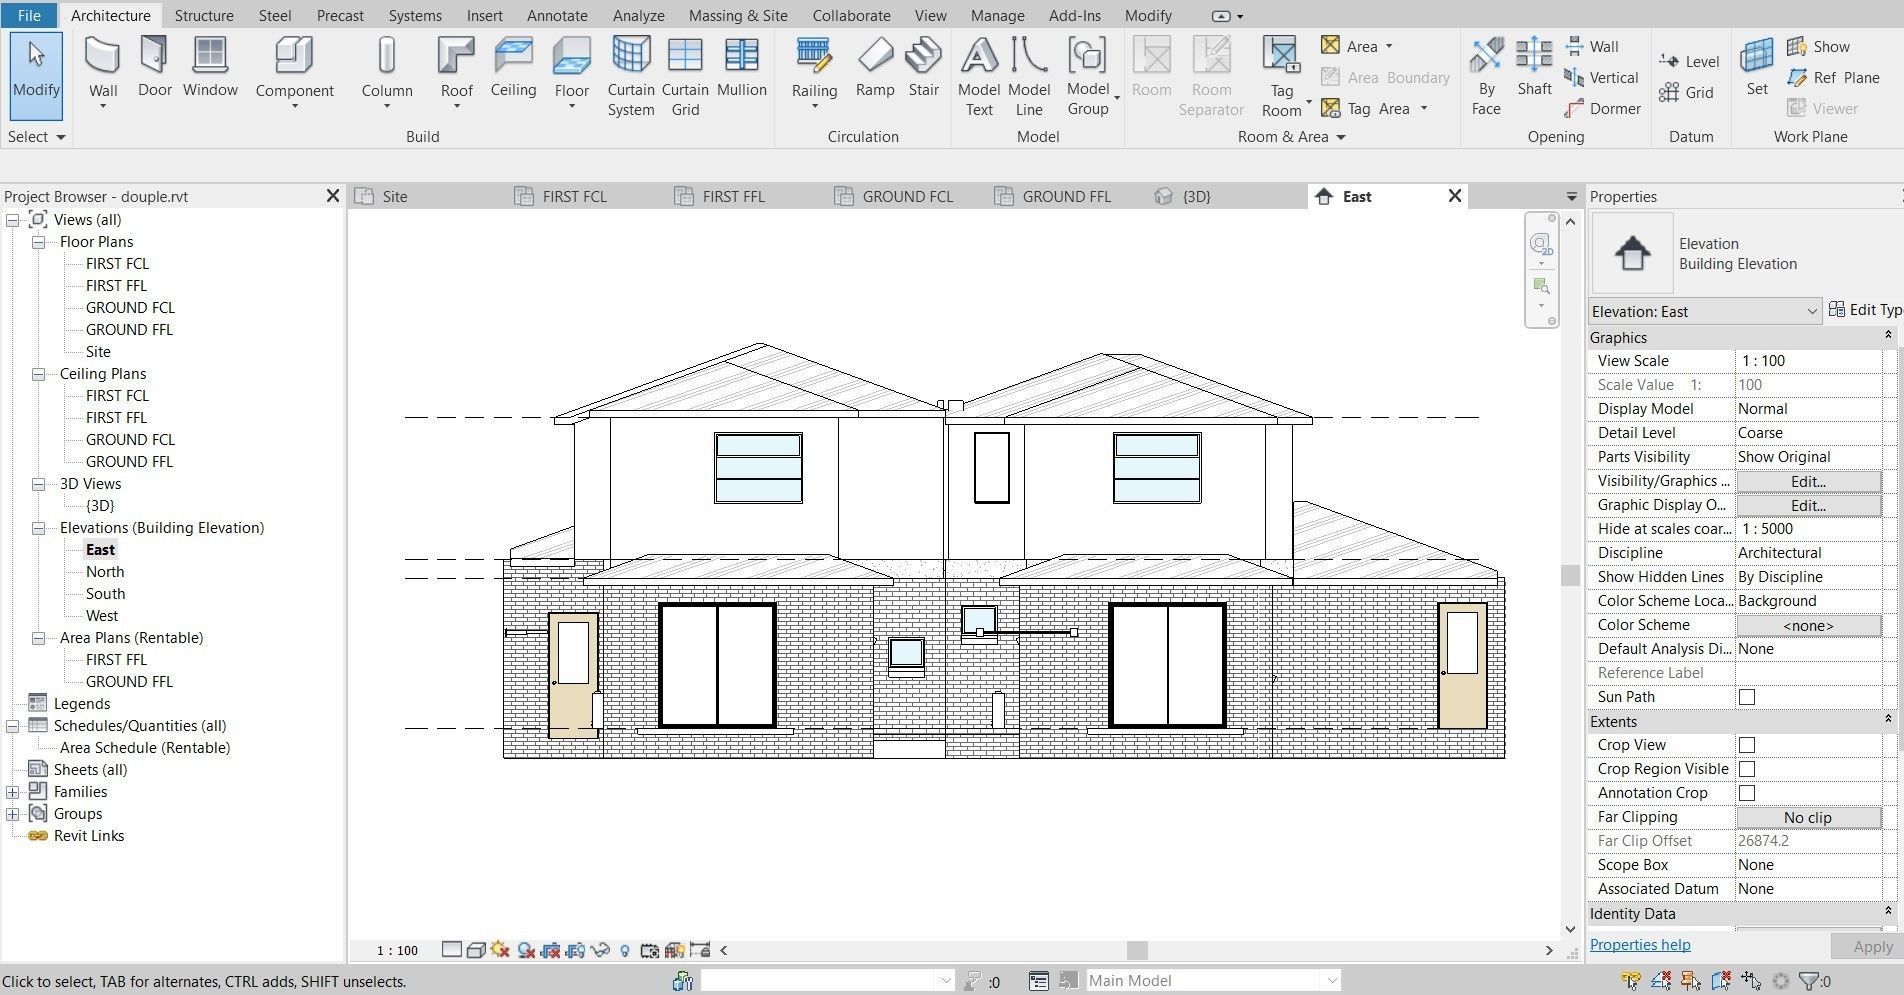
Task: Select the Ceiling tool
Action: point(513,68)
